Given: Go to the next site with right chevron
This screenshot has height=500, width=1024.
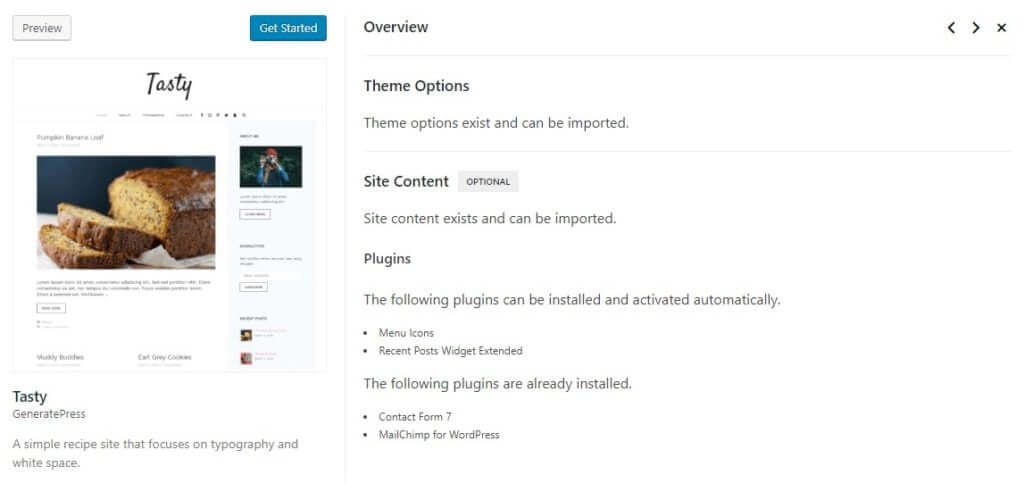Looking at the screenshot, I should click(976, 27).
